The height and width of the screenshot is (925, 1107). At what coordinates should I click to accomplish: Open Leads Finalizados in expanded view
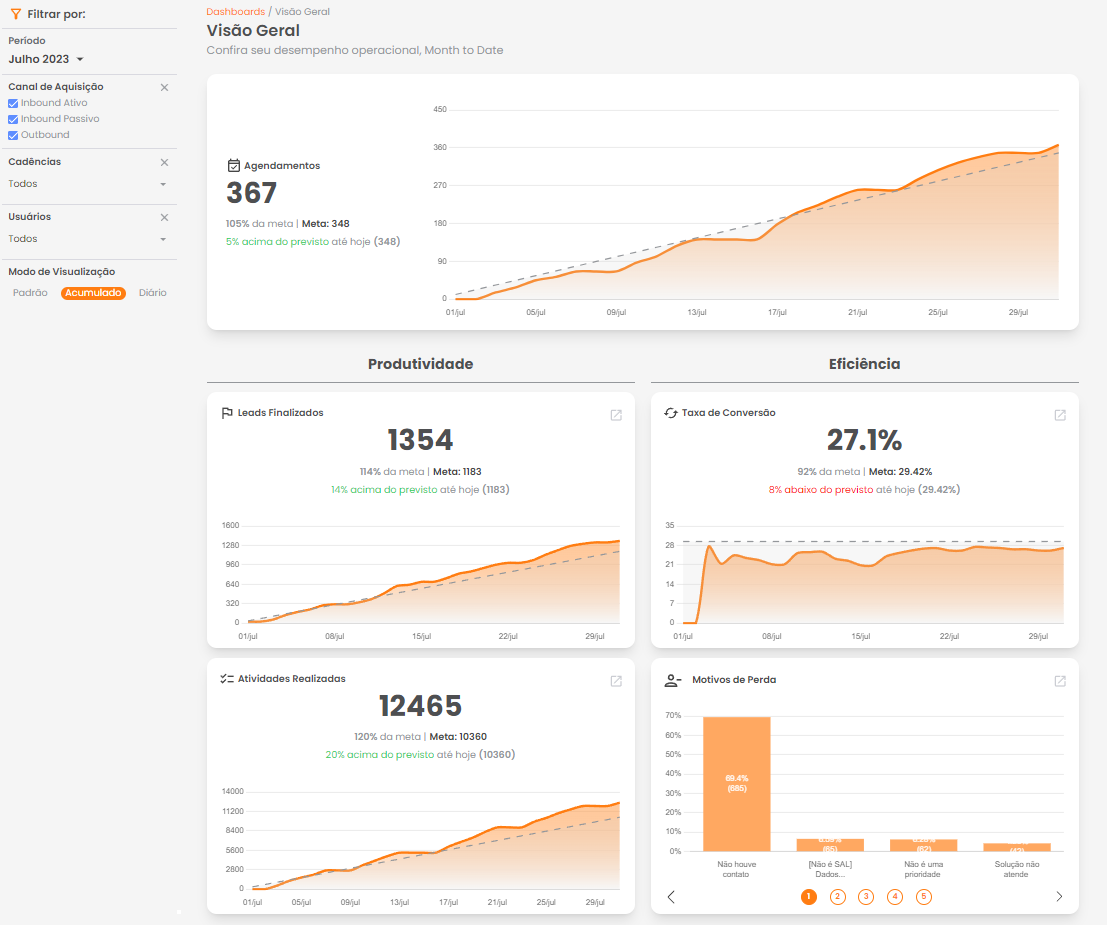tap(616, 415)
